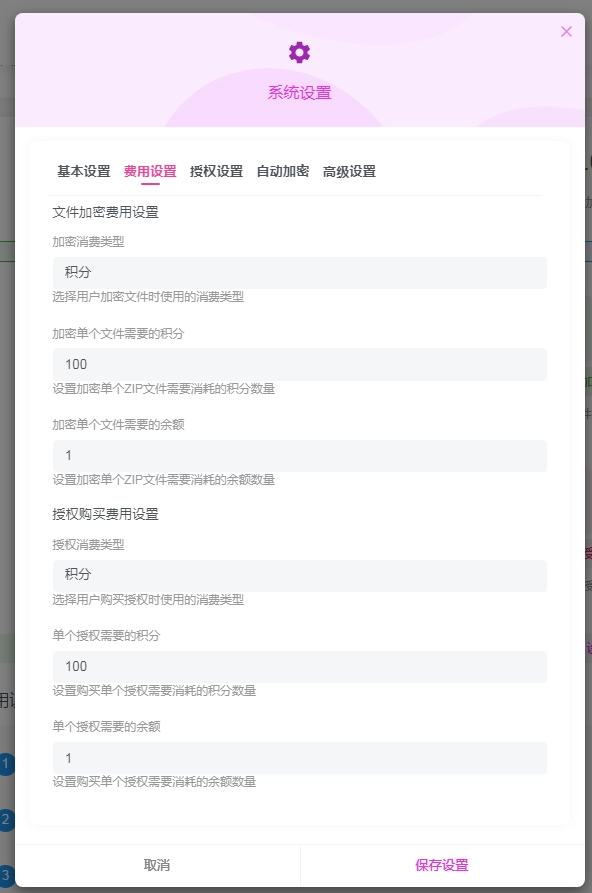The height and width of the screenshot is (893, 592).
Task: Click the 单个授权需要的积分 label
Action: point(107,636)
